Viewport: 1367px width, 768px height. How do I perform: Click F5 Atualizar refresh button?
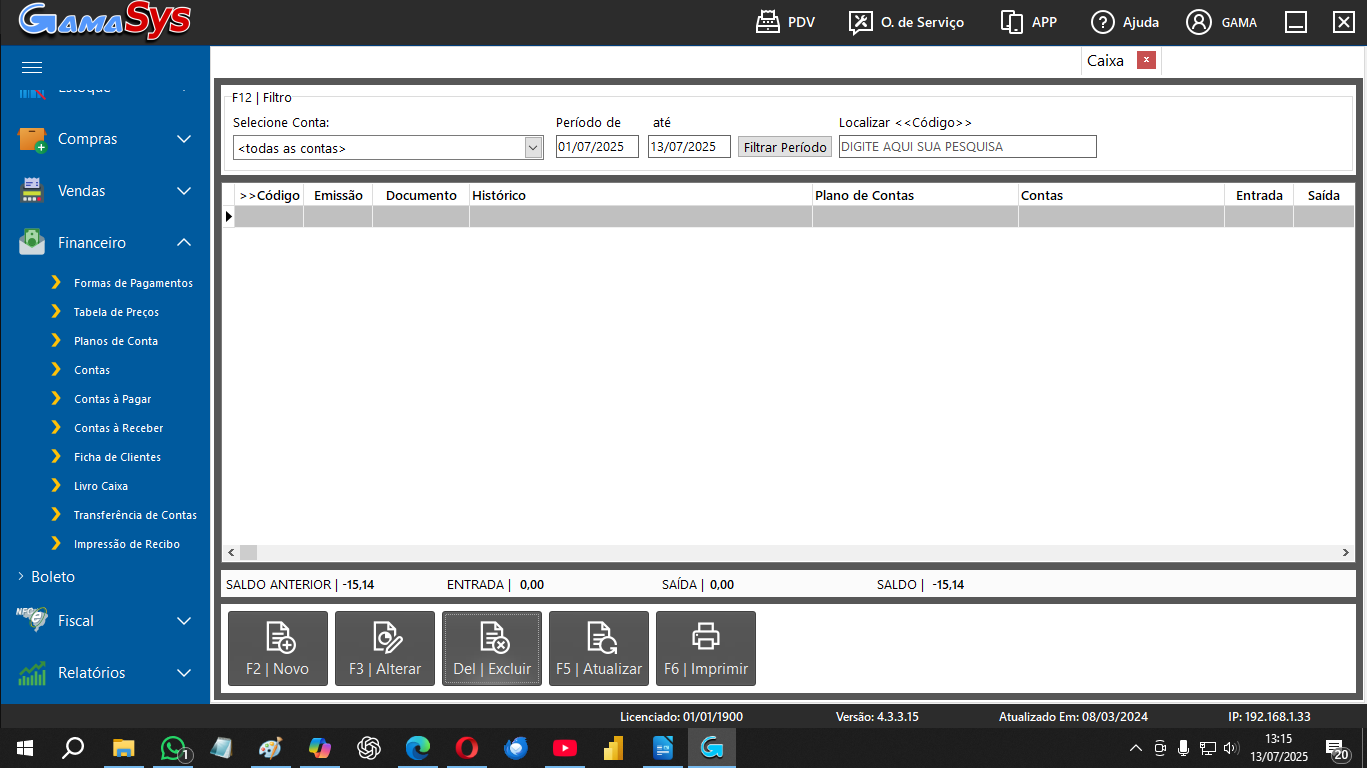[598, 648]
